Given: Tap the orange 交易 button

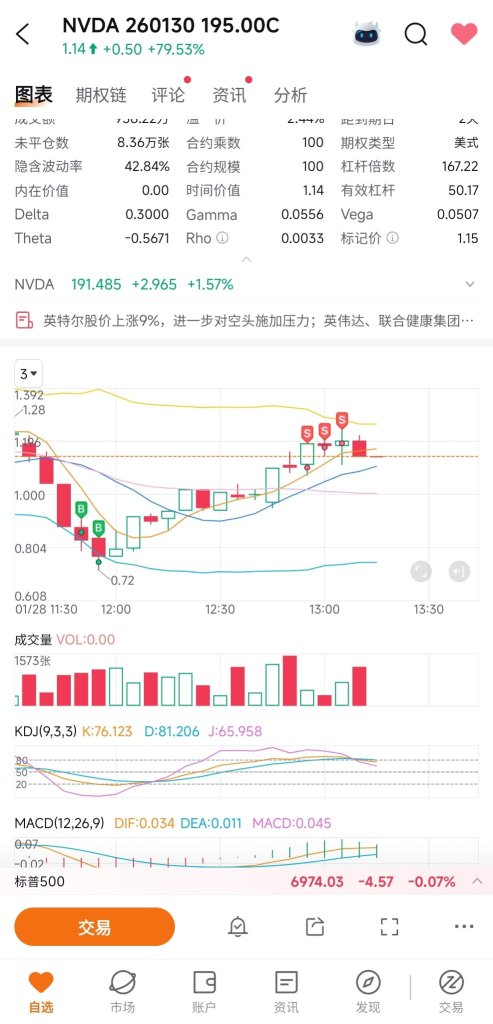Looking at the screenshot, I should pyautogui.click(x=95, y=927).
